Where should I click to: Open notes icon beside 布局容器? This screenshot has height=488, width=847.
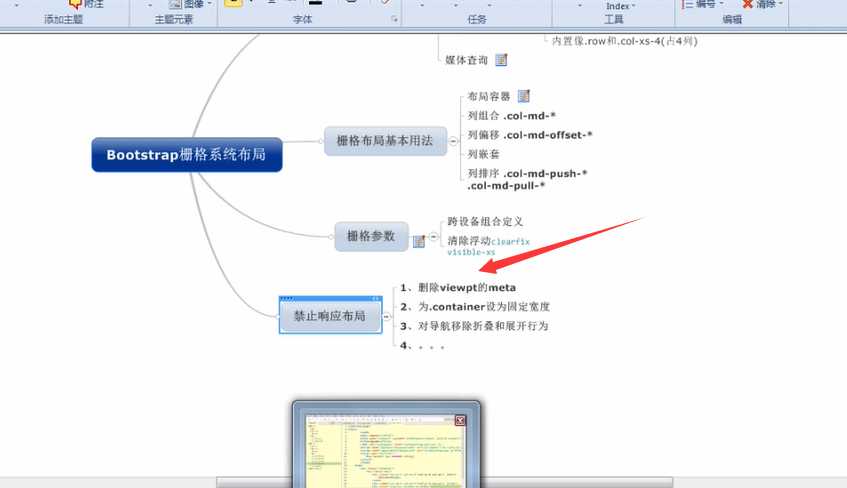tap(524, 96)
